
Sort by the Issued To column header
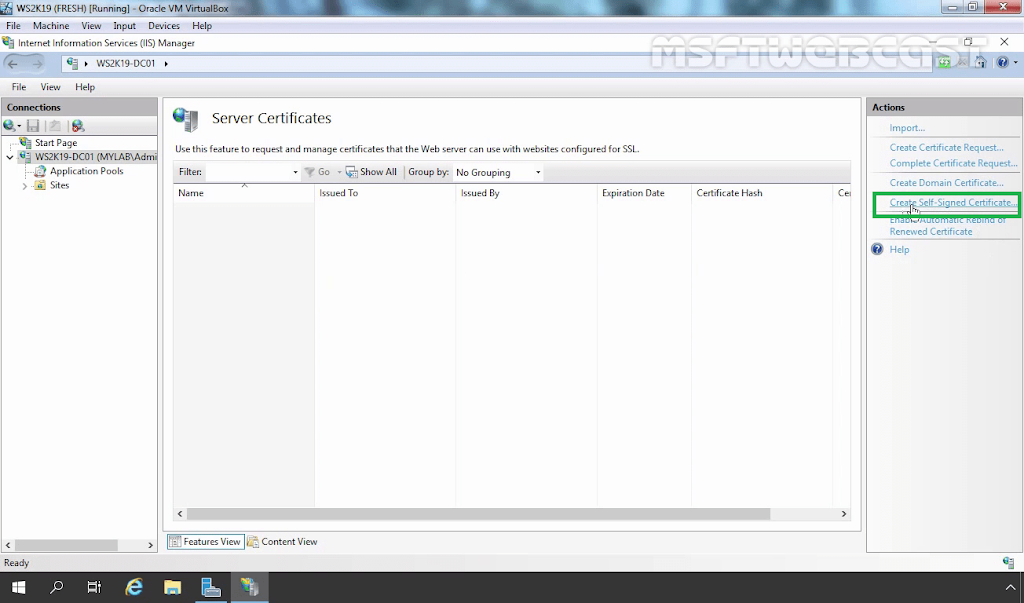pyautogui.click(x=385, y=193)
